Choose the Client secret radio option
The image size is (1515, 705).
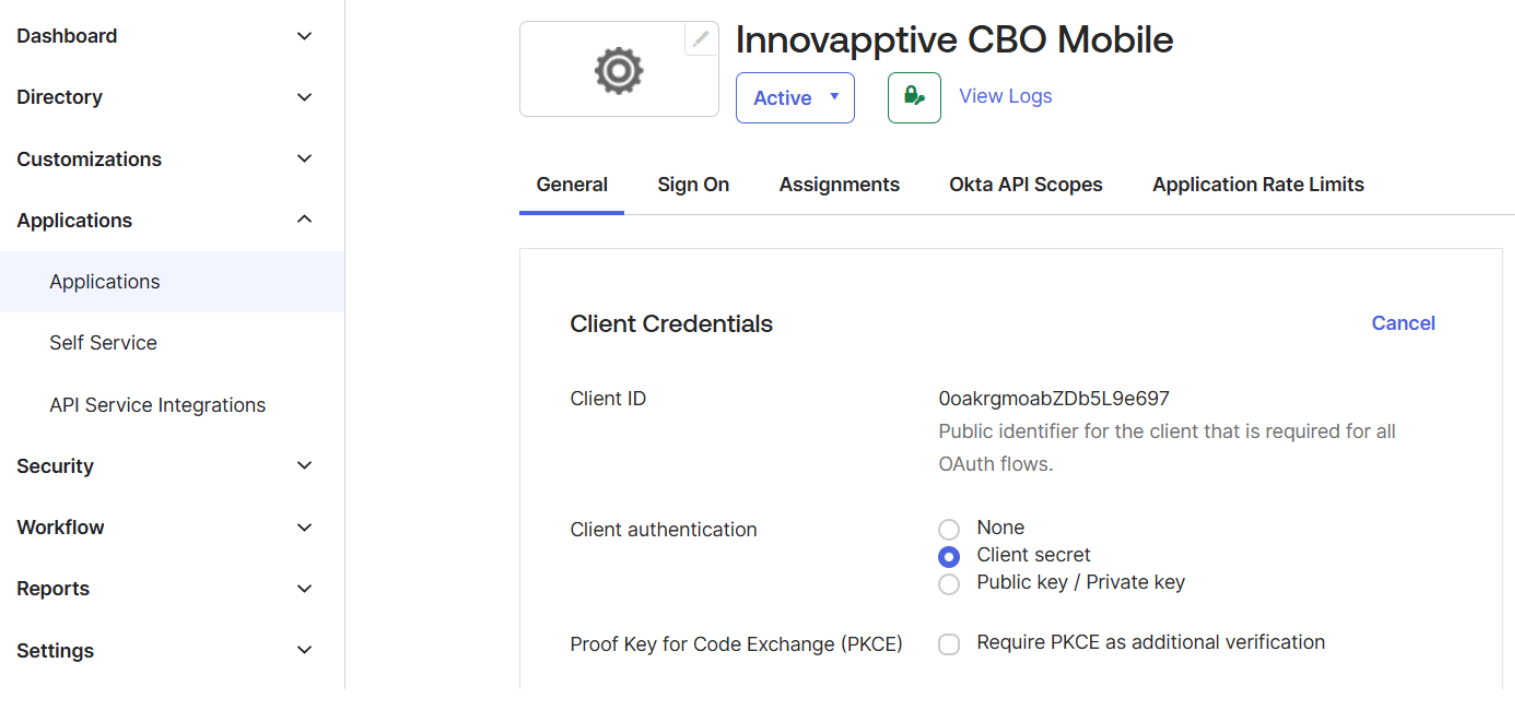coord(949,556)
